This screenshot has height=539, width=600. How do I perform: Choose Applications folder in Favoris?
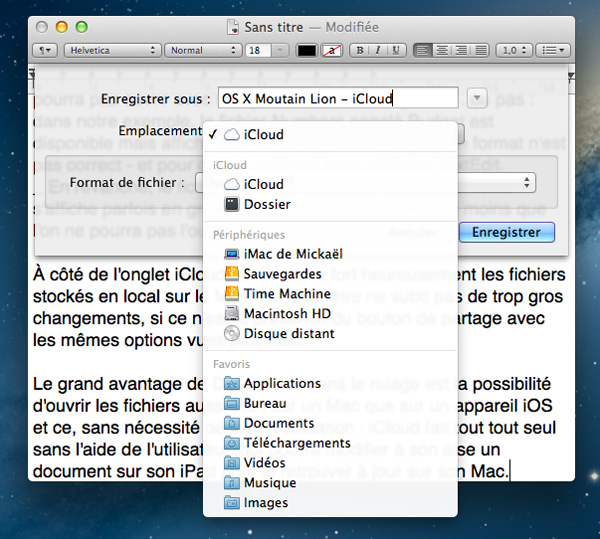[330, 383]
